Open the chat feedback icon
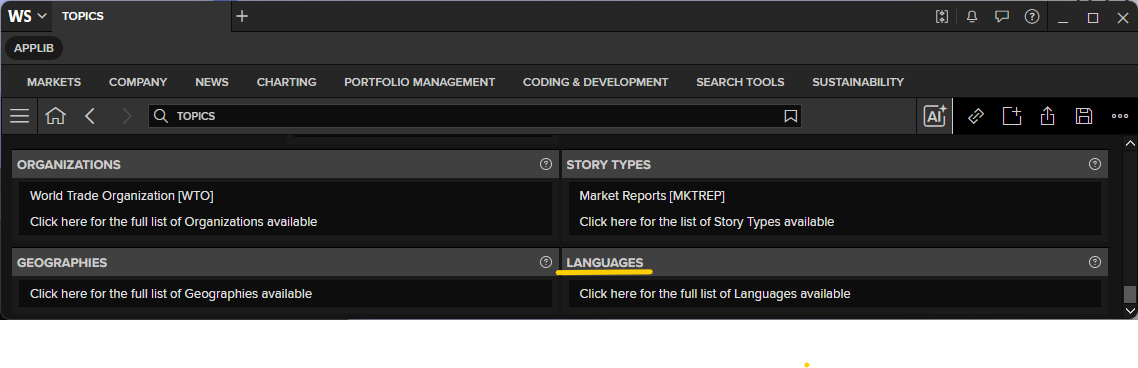Screen dimensions: 1138x368 [x=1002, y=16]
